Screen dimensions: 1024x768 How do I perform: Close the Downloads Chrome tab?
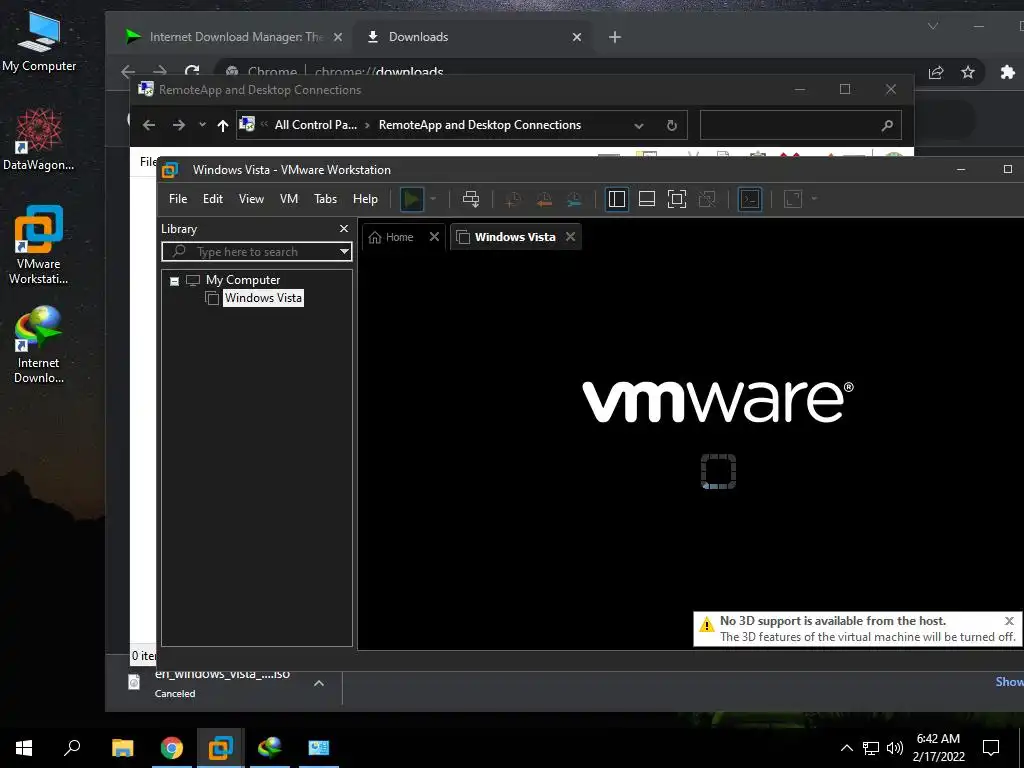click(577, 37)
